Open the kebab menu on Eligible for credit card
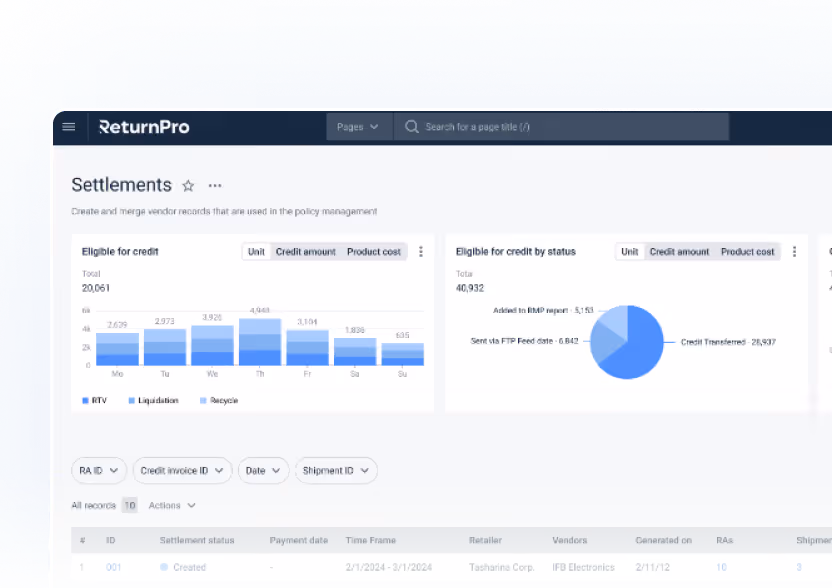The width and height of the screenshot is (832, 588). pos(422,252)
